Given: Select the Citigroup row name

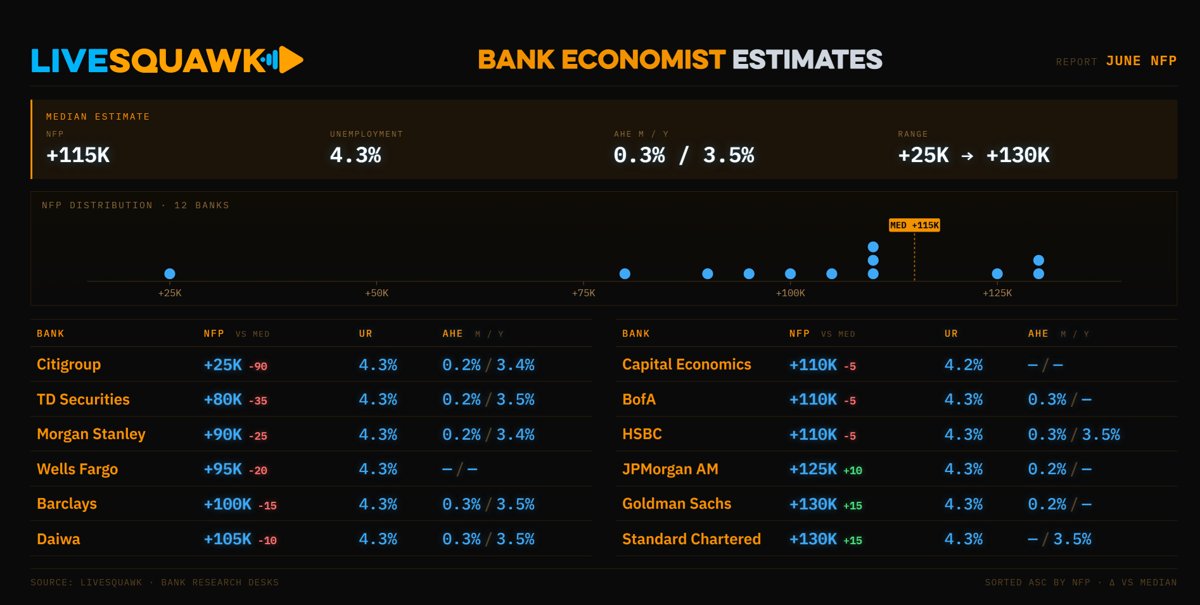Looking at the screenshot, I should point(69,364).
